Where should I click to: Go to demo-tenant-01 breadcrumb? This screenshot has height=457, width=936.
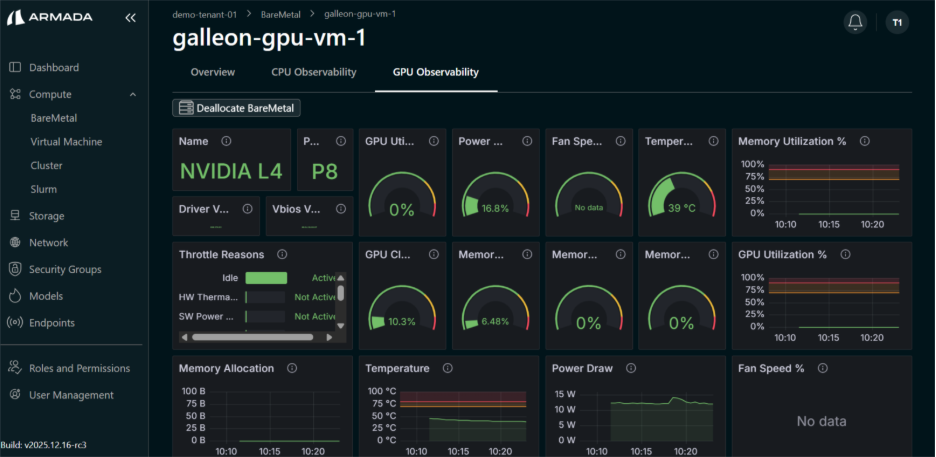click(205, 14)
